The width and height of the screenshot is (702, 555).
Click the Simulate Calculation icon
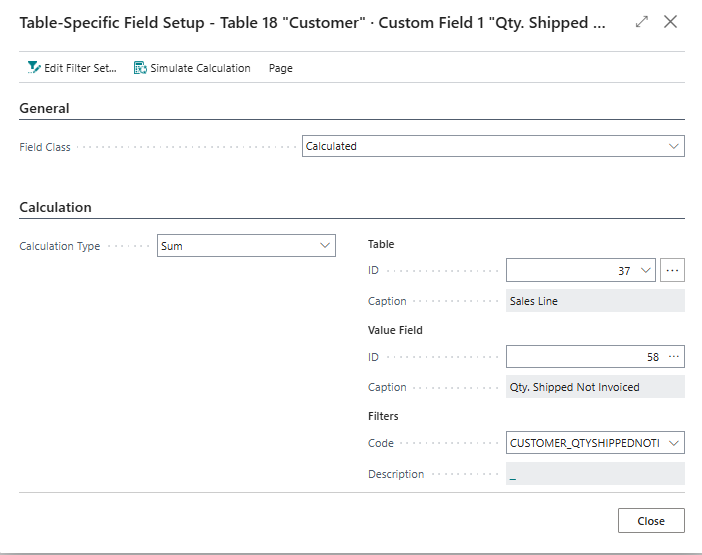pos(140,68)
